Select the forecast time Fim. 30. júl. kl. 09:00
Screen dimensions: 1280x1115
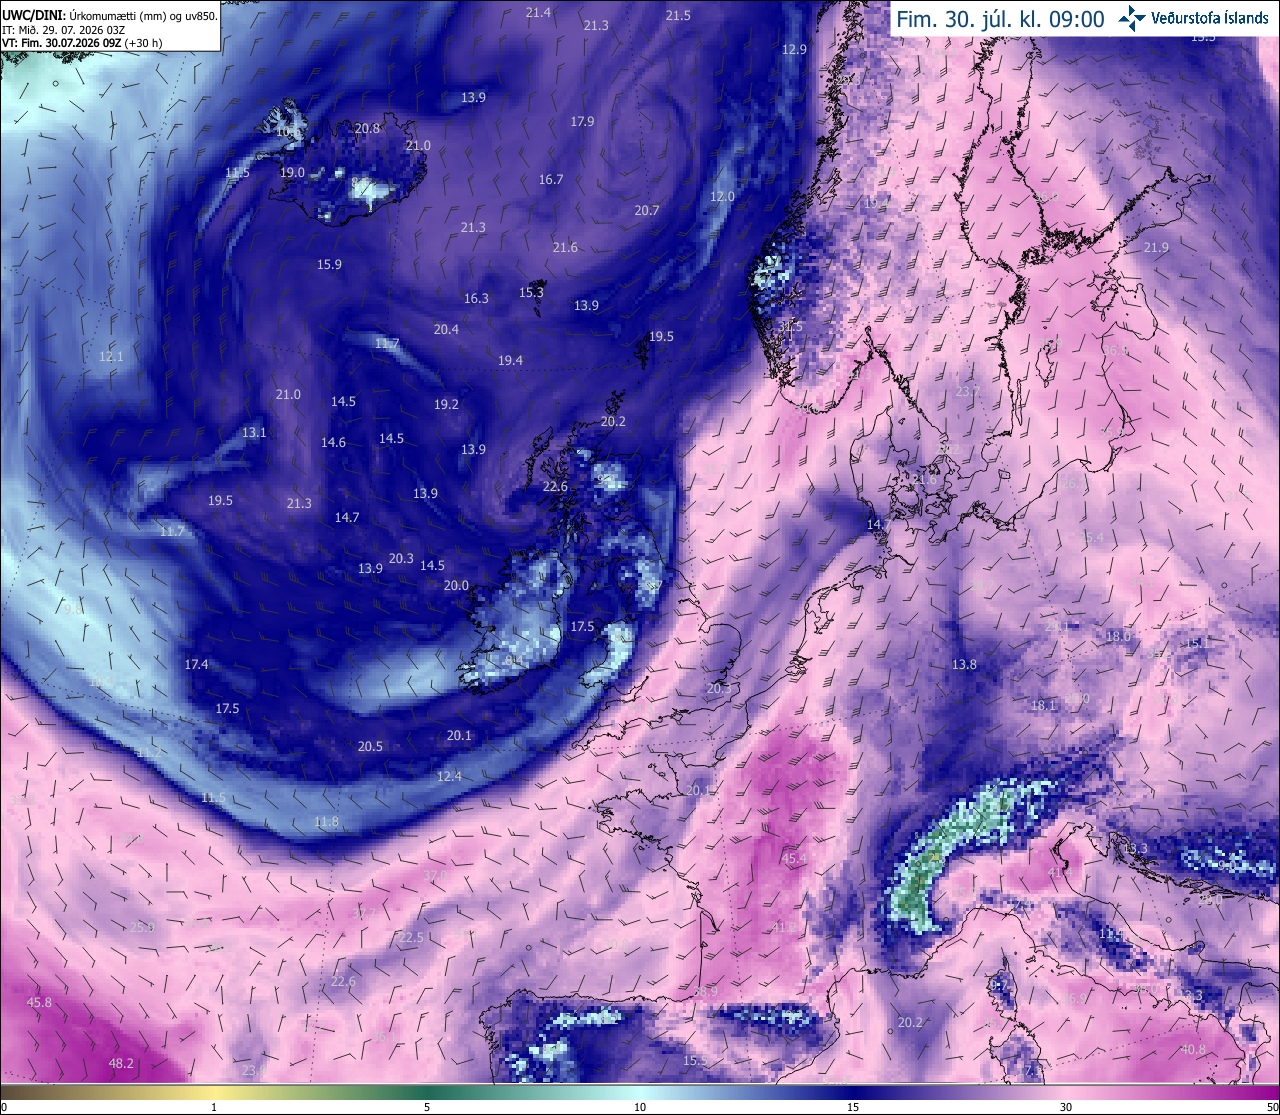tap(1000, 19)
